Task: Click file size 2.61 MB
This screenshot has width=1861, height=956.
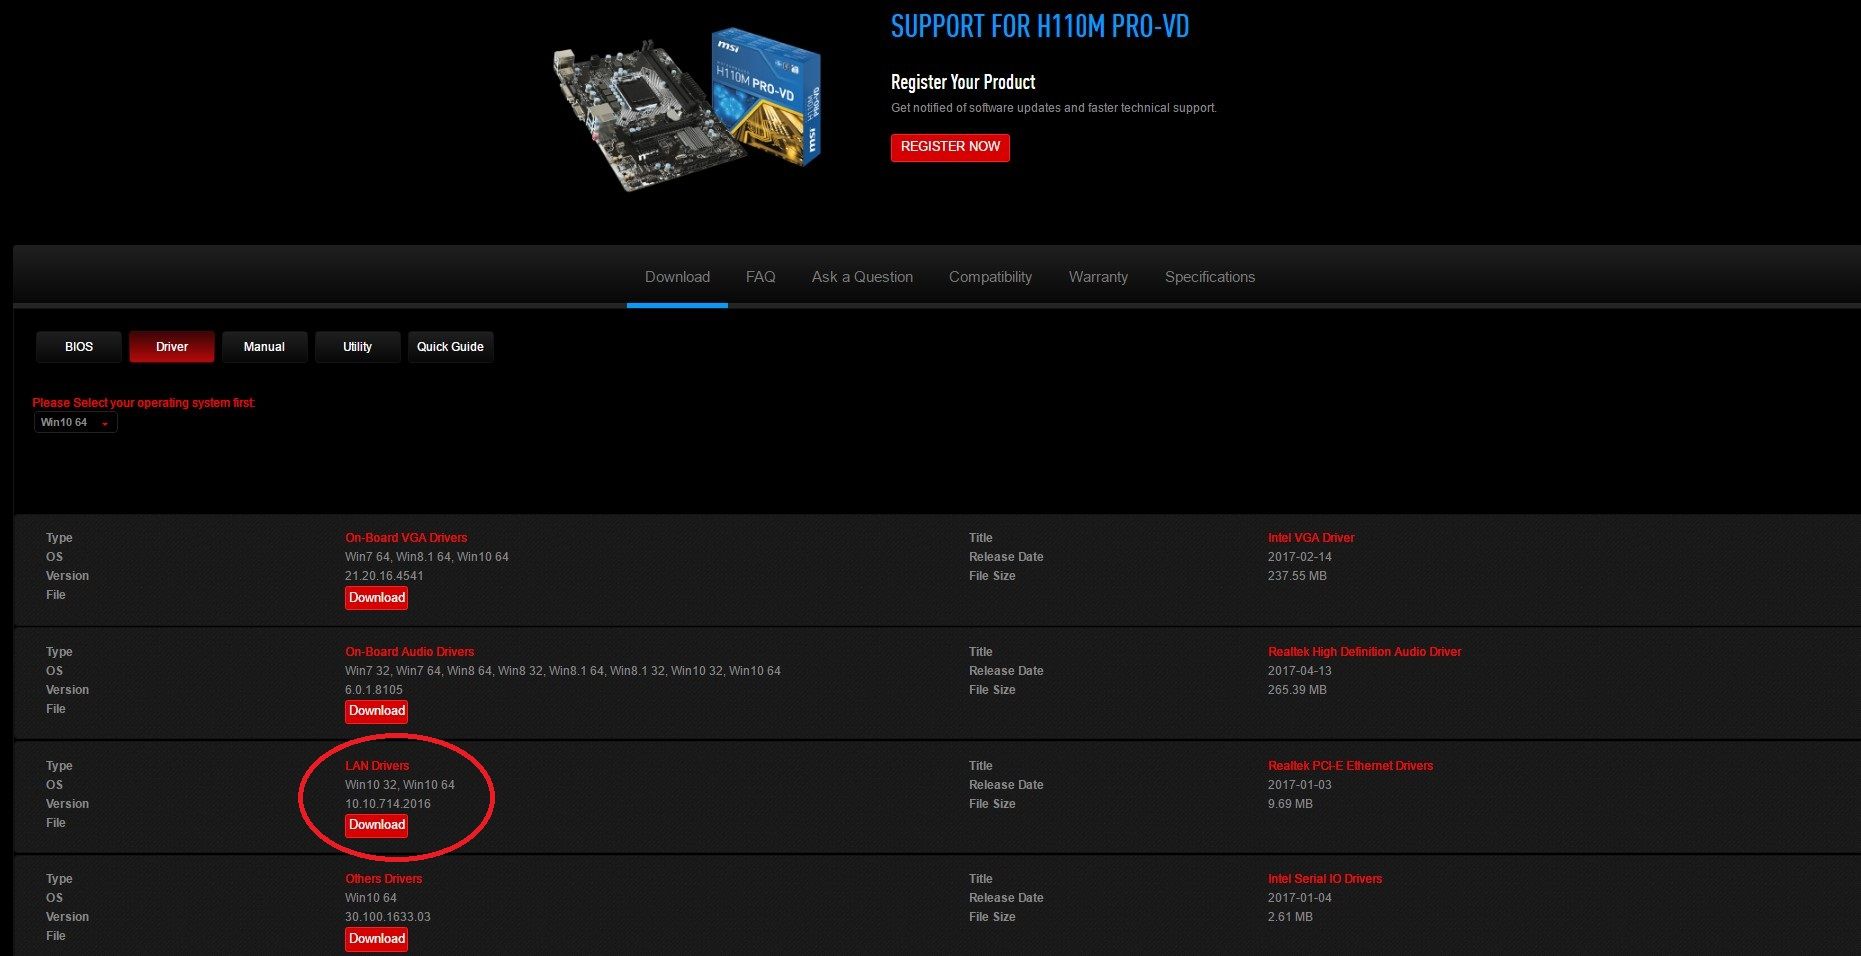Action: tap(1290, 917)
